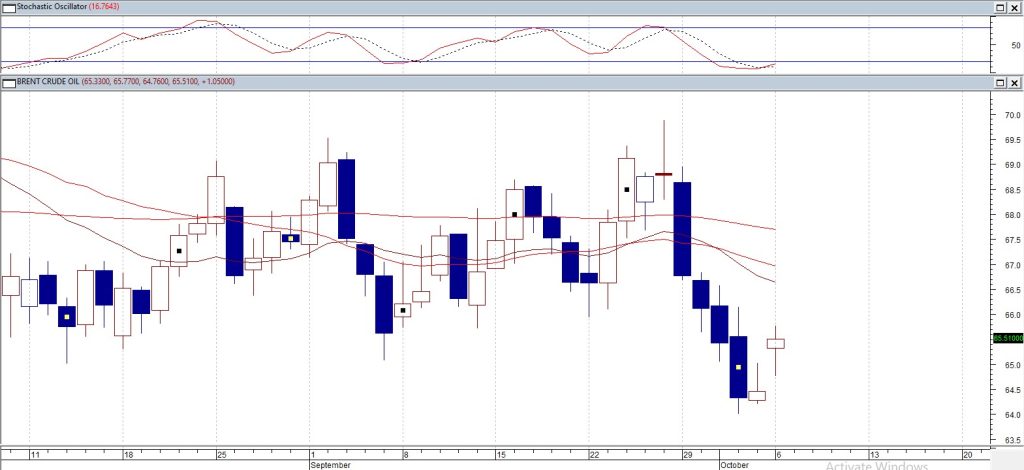
Task: Maximize the Brent Crude Oil chart panel
Action: click(999, 82)
